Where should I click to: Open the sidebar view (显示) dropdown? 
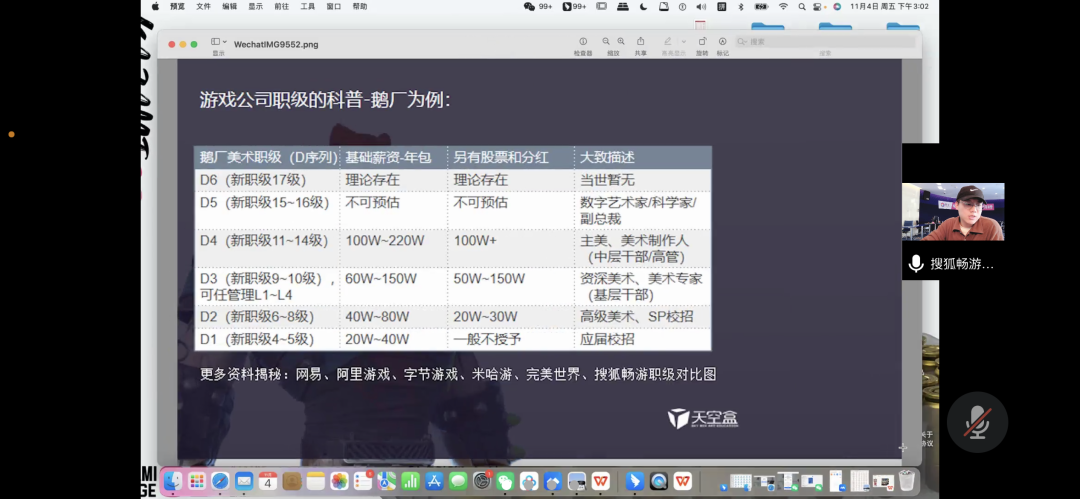click(218, 42)
